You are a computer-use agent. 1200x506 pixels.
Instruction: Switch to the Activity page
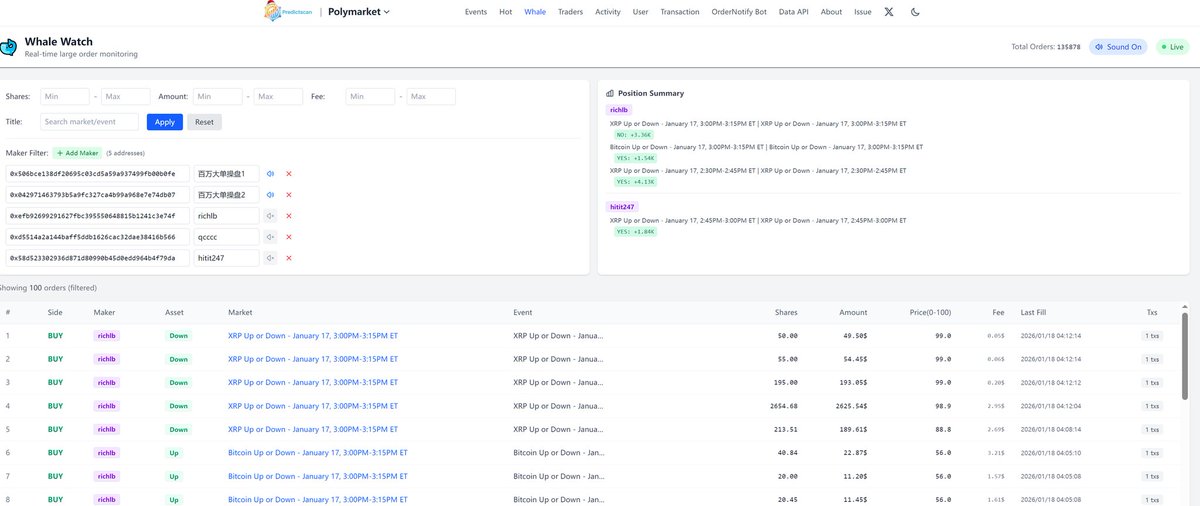(x=607, y=12)
